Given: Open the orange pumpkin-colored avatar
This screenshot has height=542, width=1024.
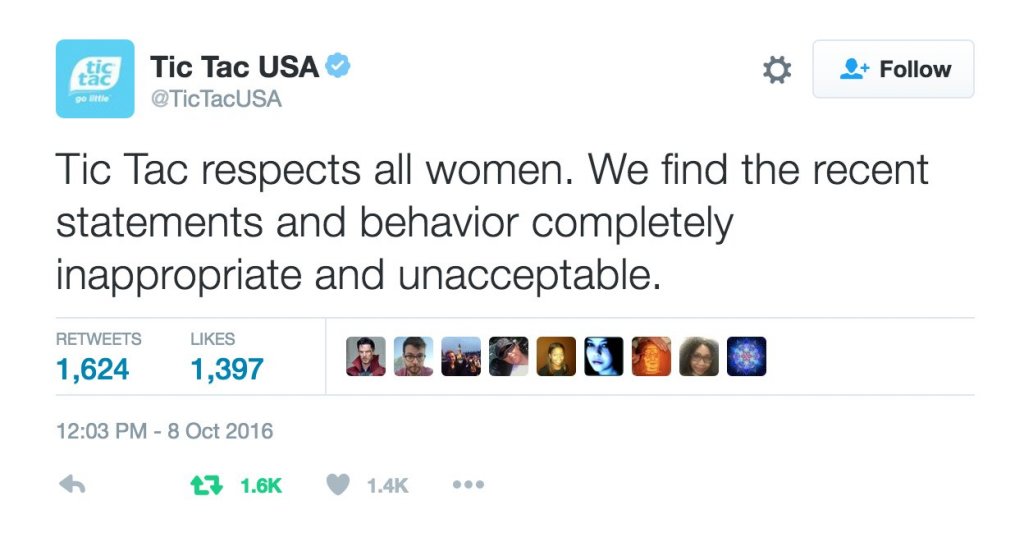Looking at the screenshot, I should tap(651, 357).
